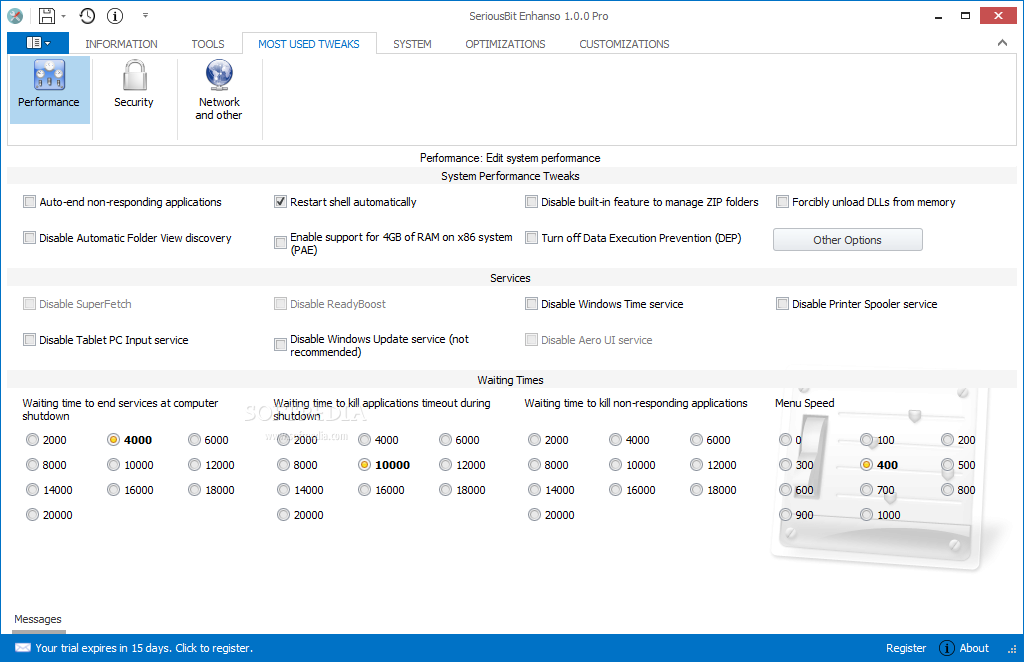The image size is (1024, 662).
Task: Enable Auto-end non-responding applications
Action: click(x=29, y=202)
